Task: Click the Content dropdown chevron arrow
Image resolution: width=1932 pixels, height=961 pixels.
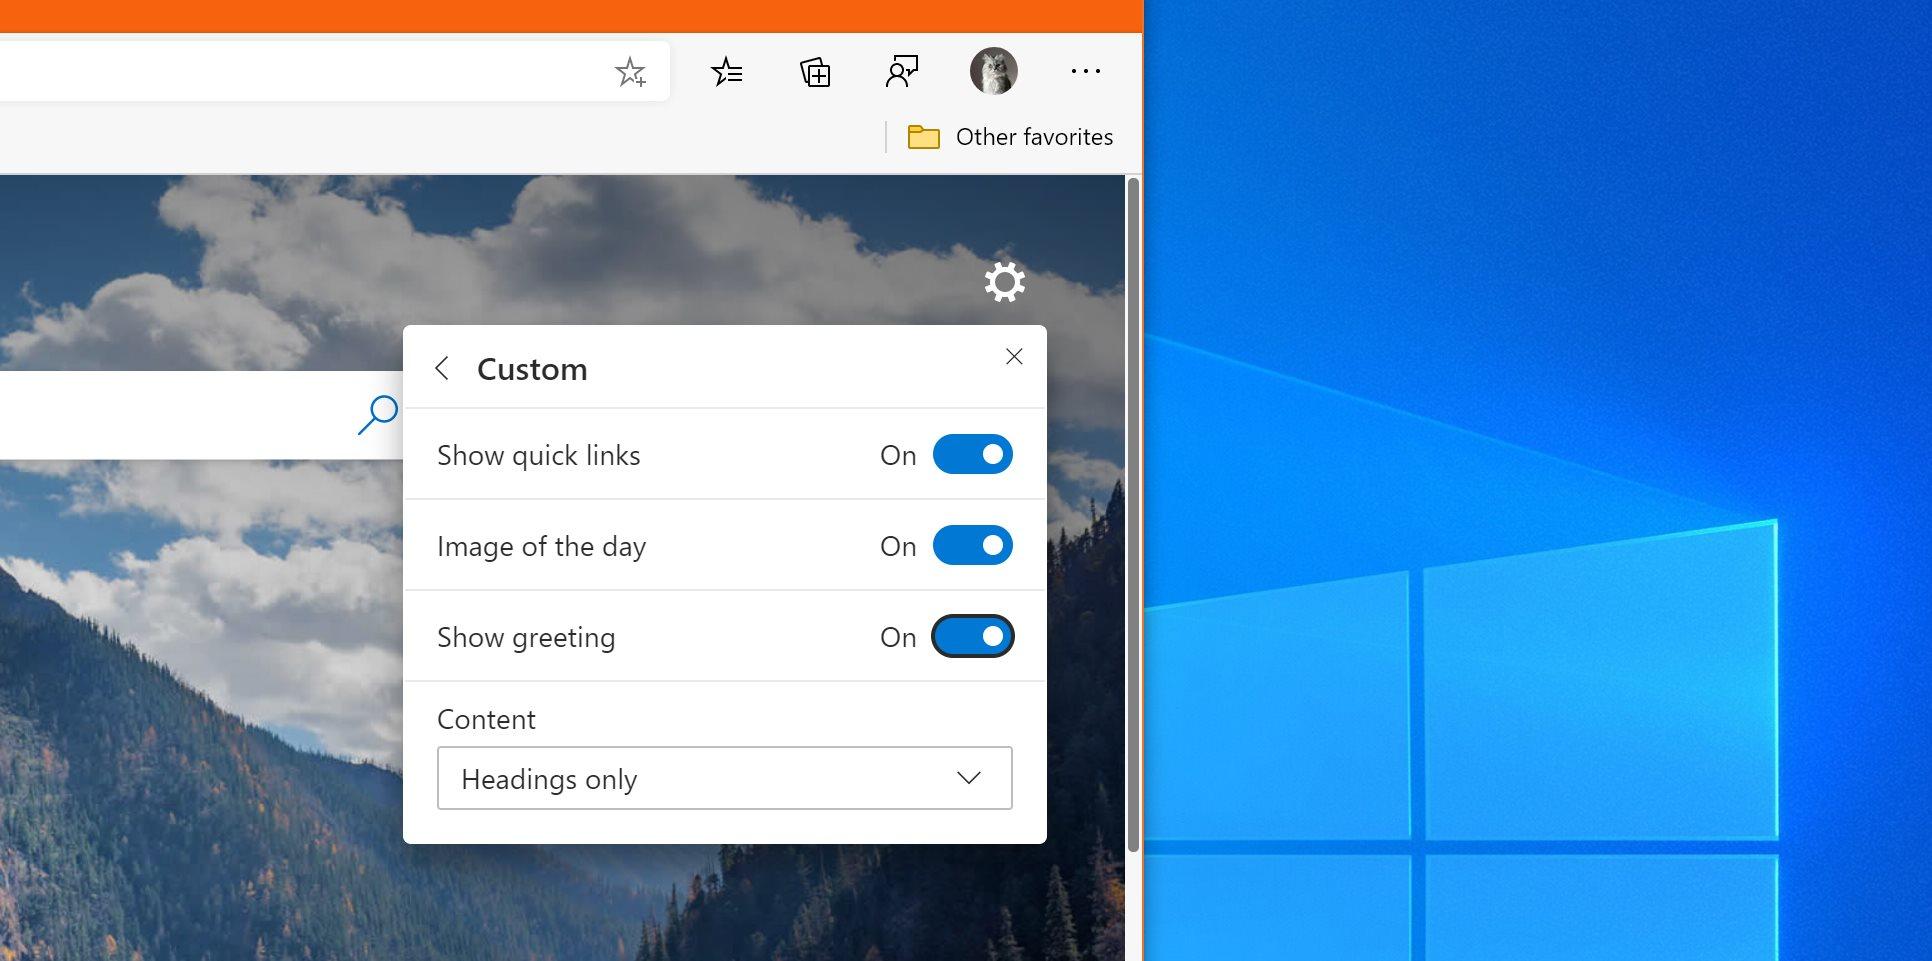Action: click(x=968, y=778)
